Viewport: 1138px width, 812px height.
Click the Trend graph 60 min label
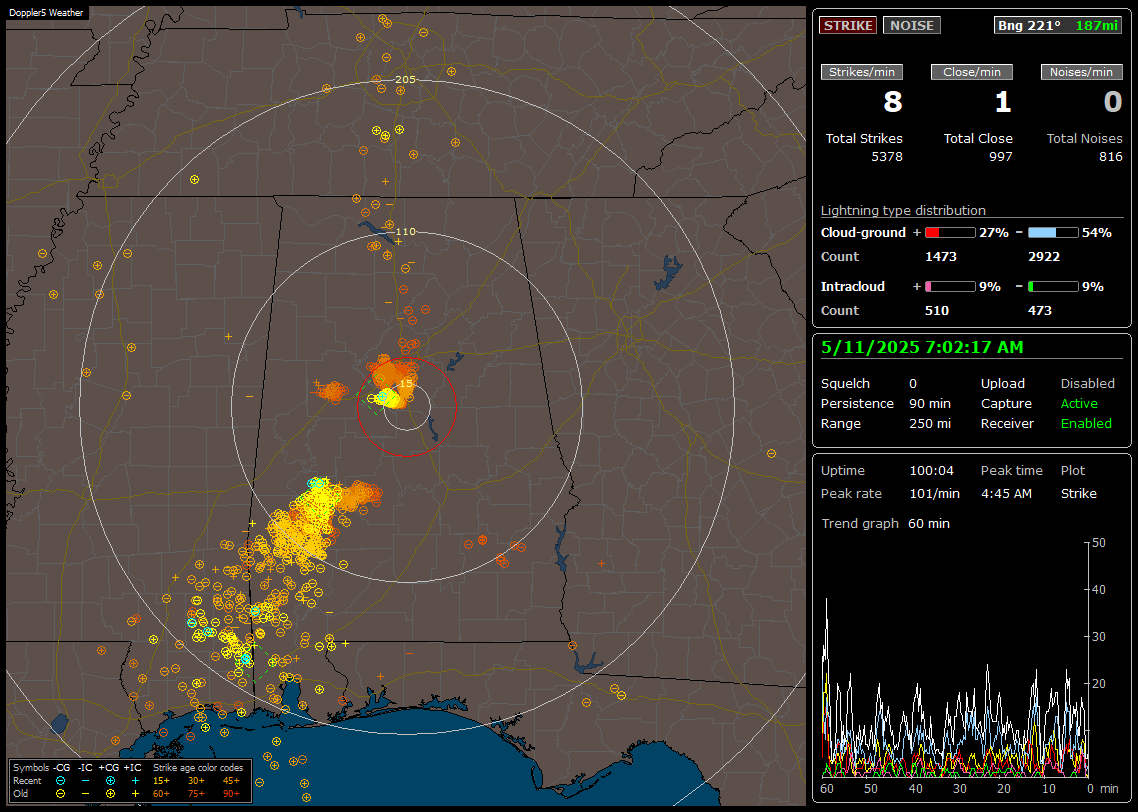885,524
